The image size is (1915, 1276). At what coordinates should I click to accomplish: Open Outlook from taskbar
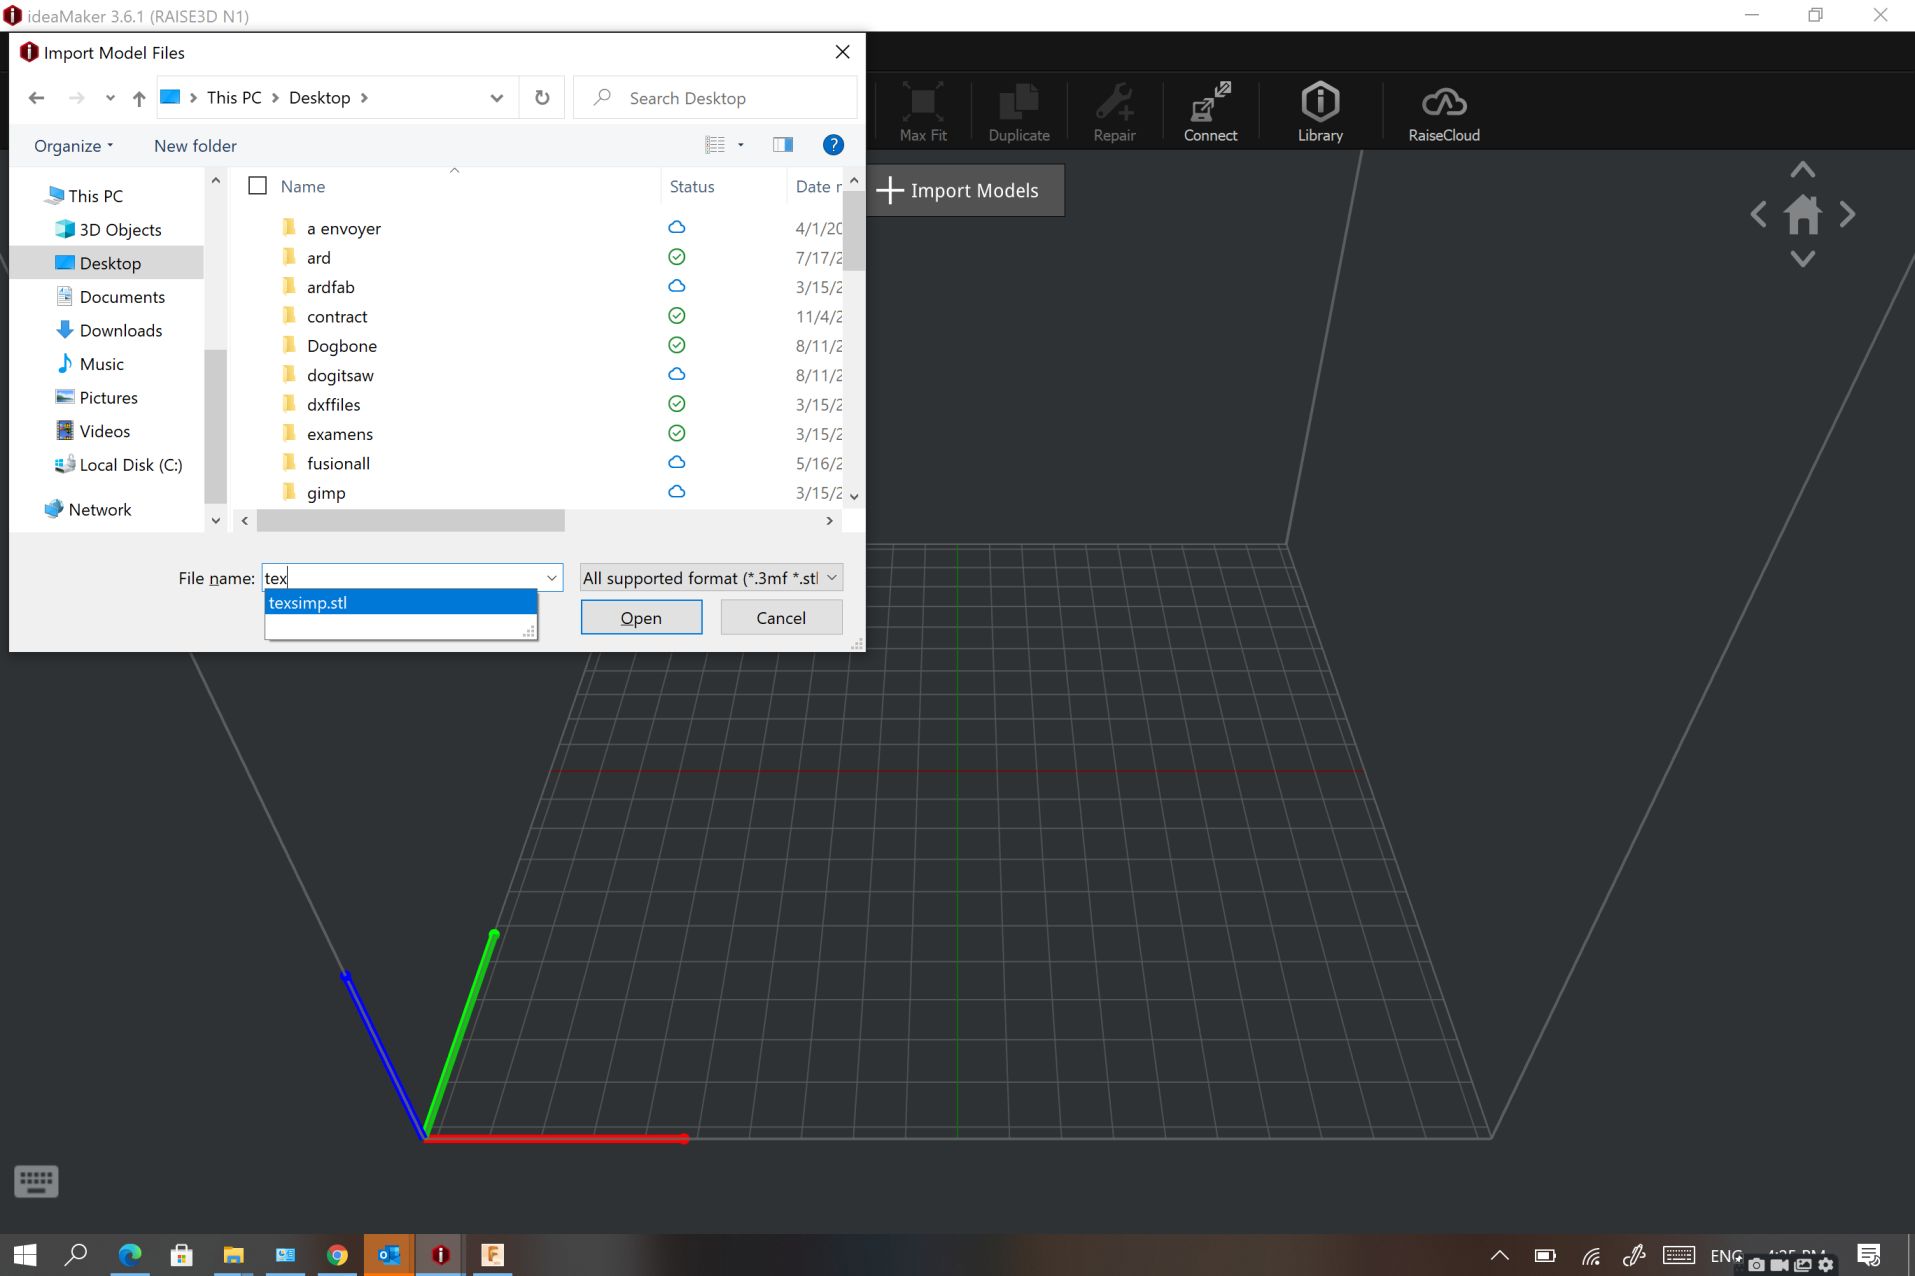point(389,1255)
